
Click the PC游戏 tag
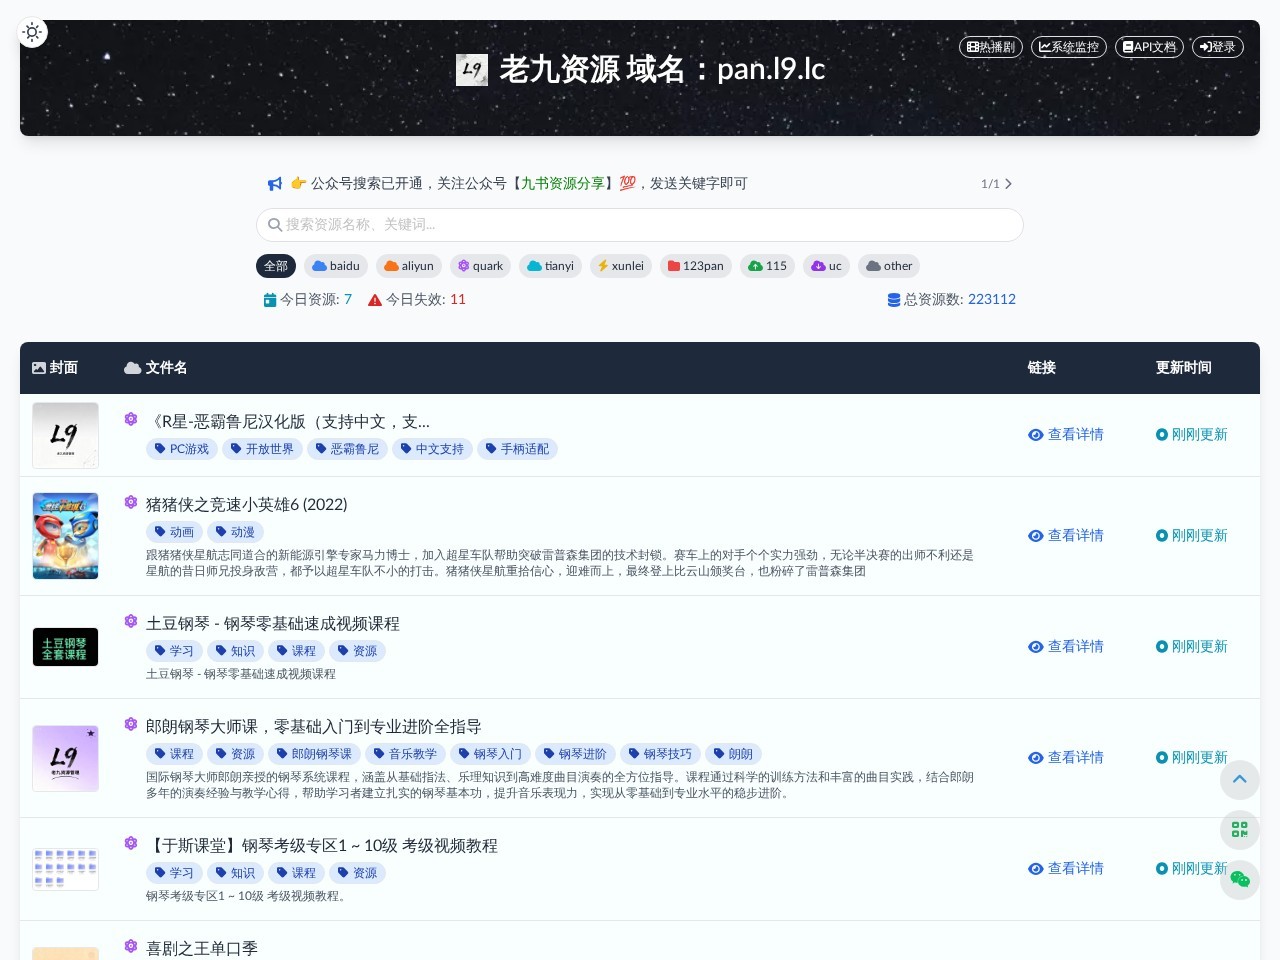coord(182,449)
